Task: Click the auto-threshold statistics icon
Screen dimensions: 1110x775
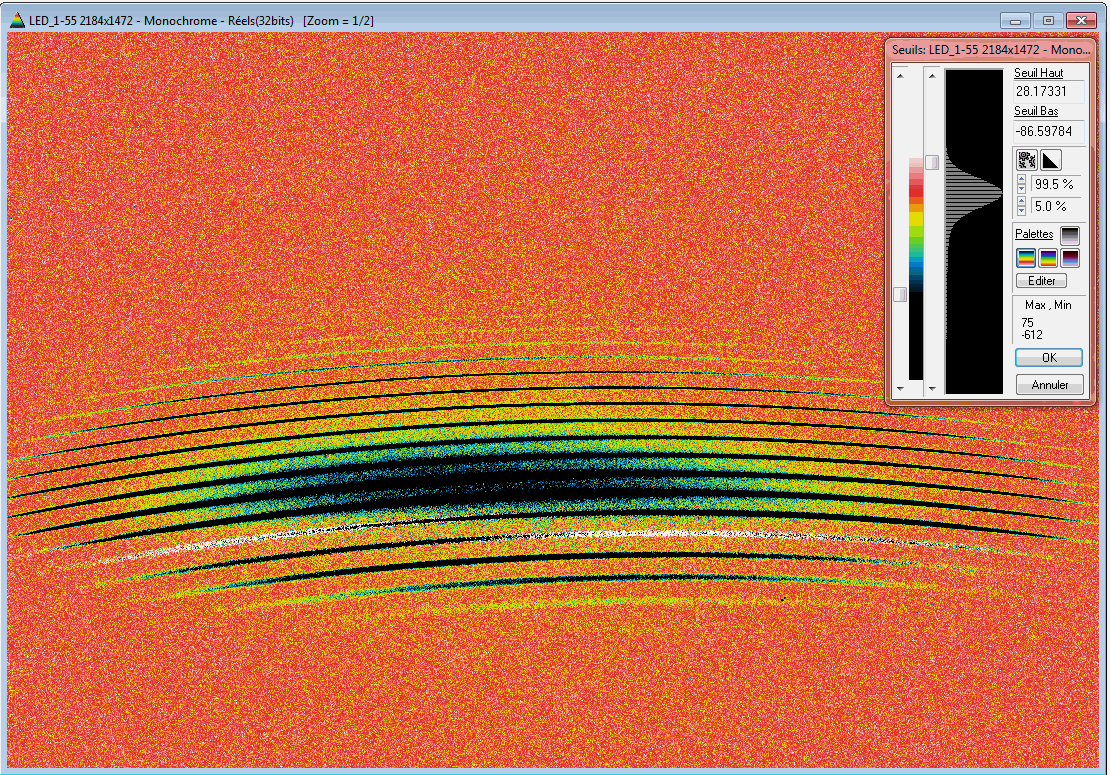Action: [x=1026, y=160]
